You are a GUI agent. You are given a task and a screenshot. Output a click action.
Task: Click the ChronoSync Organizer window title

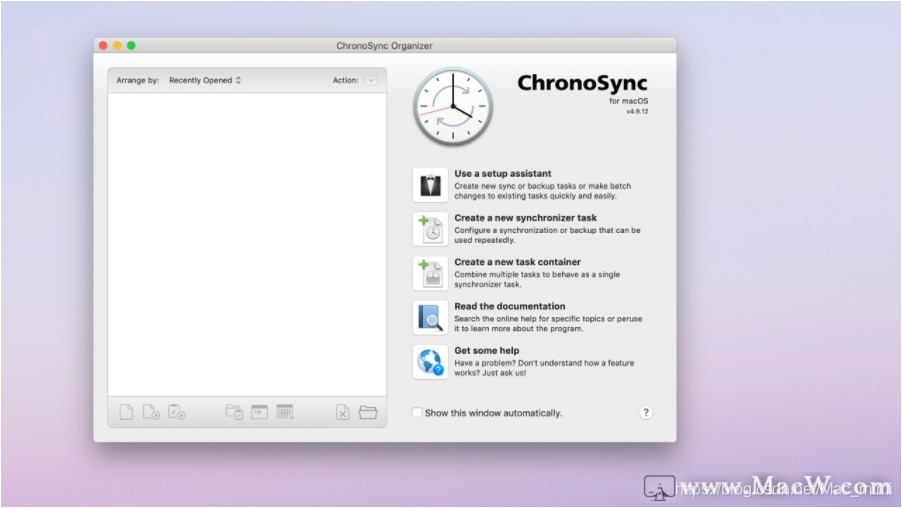384,45
